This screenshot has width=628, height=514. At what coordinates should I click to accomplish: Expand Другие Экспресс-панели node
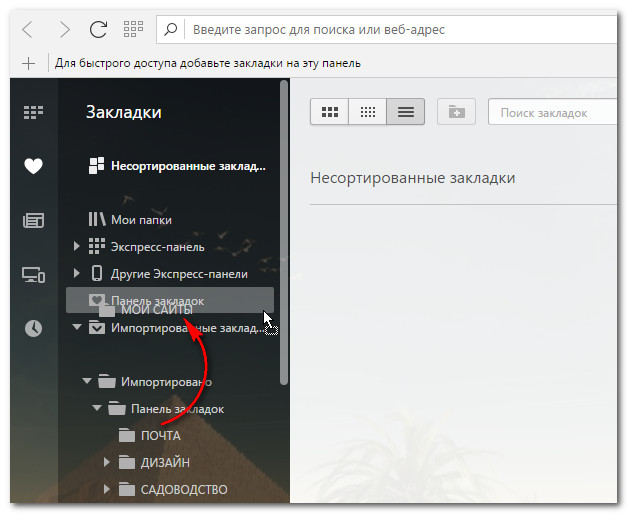76,273
